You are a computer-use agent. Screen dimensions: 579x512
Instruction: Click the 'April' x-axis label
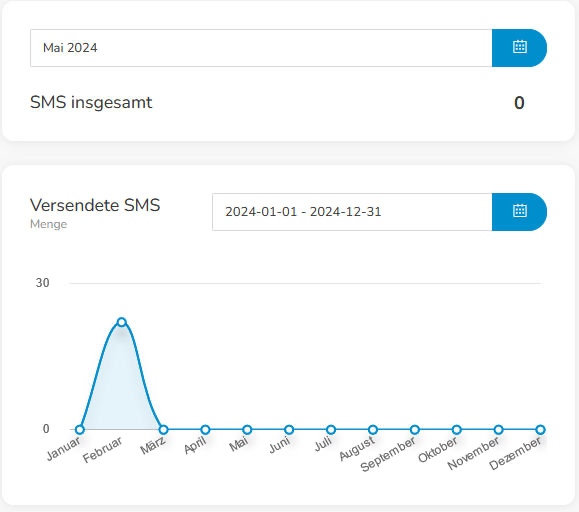click(195, 446)
